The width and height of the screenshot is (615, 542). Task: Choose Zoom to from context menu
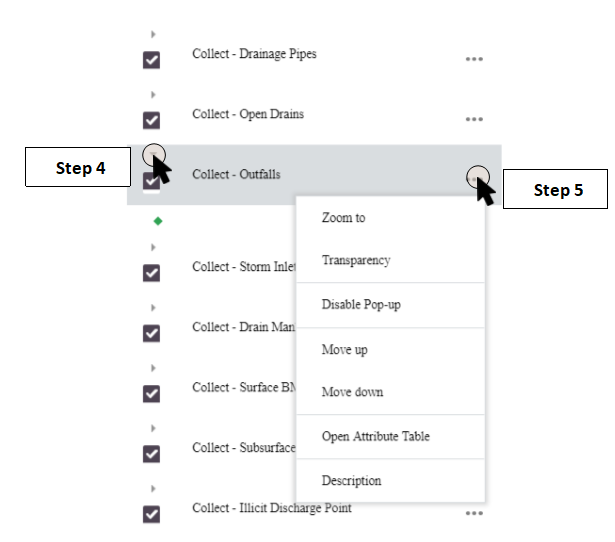tap(343, 218)
